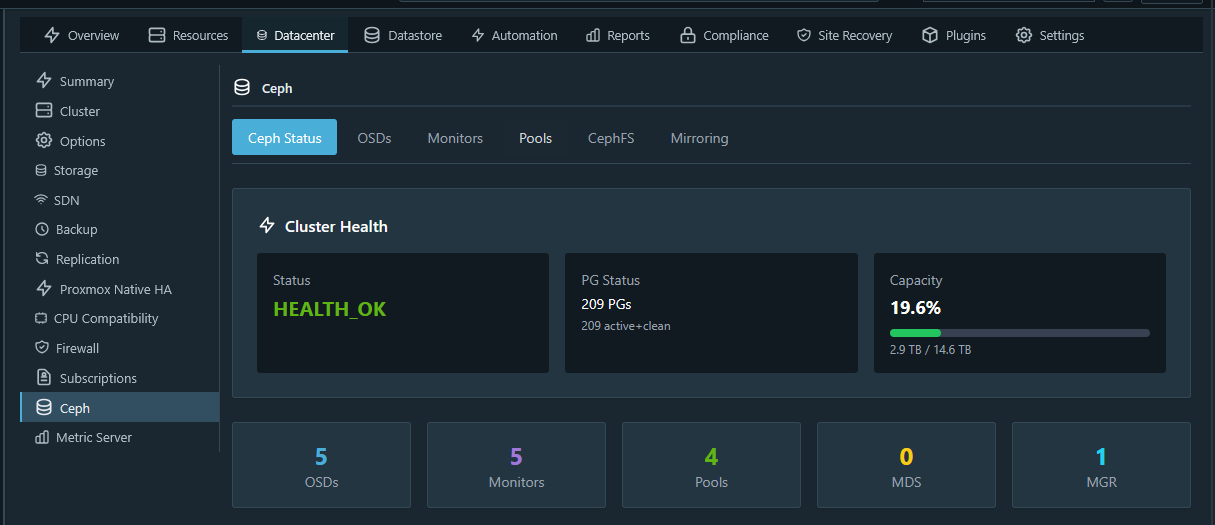The image size is (1215, 525).
Task: Click the '209 PGs' value
Action: (606, 304)
